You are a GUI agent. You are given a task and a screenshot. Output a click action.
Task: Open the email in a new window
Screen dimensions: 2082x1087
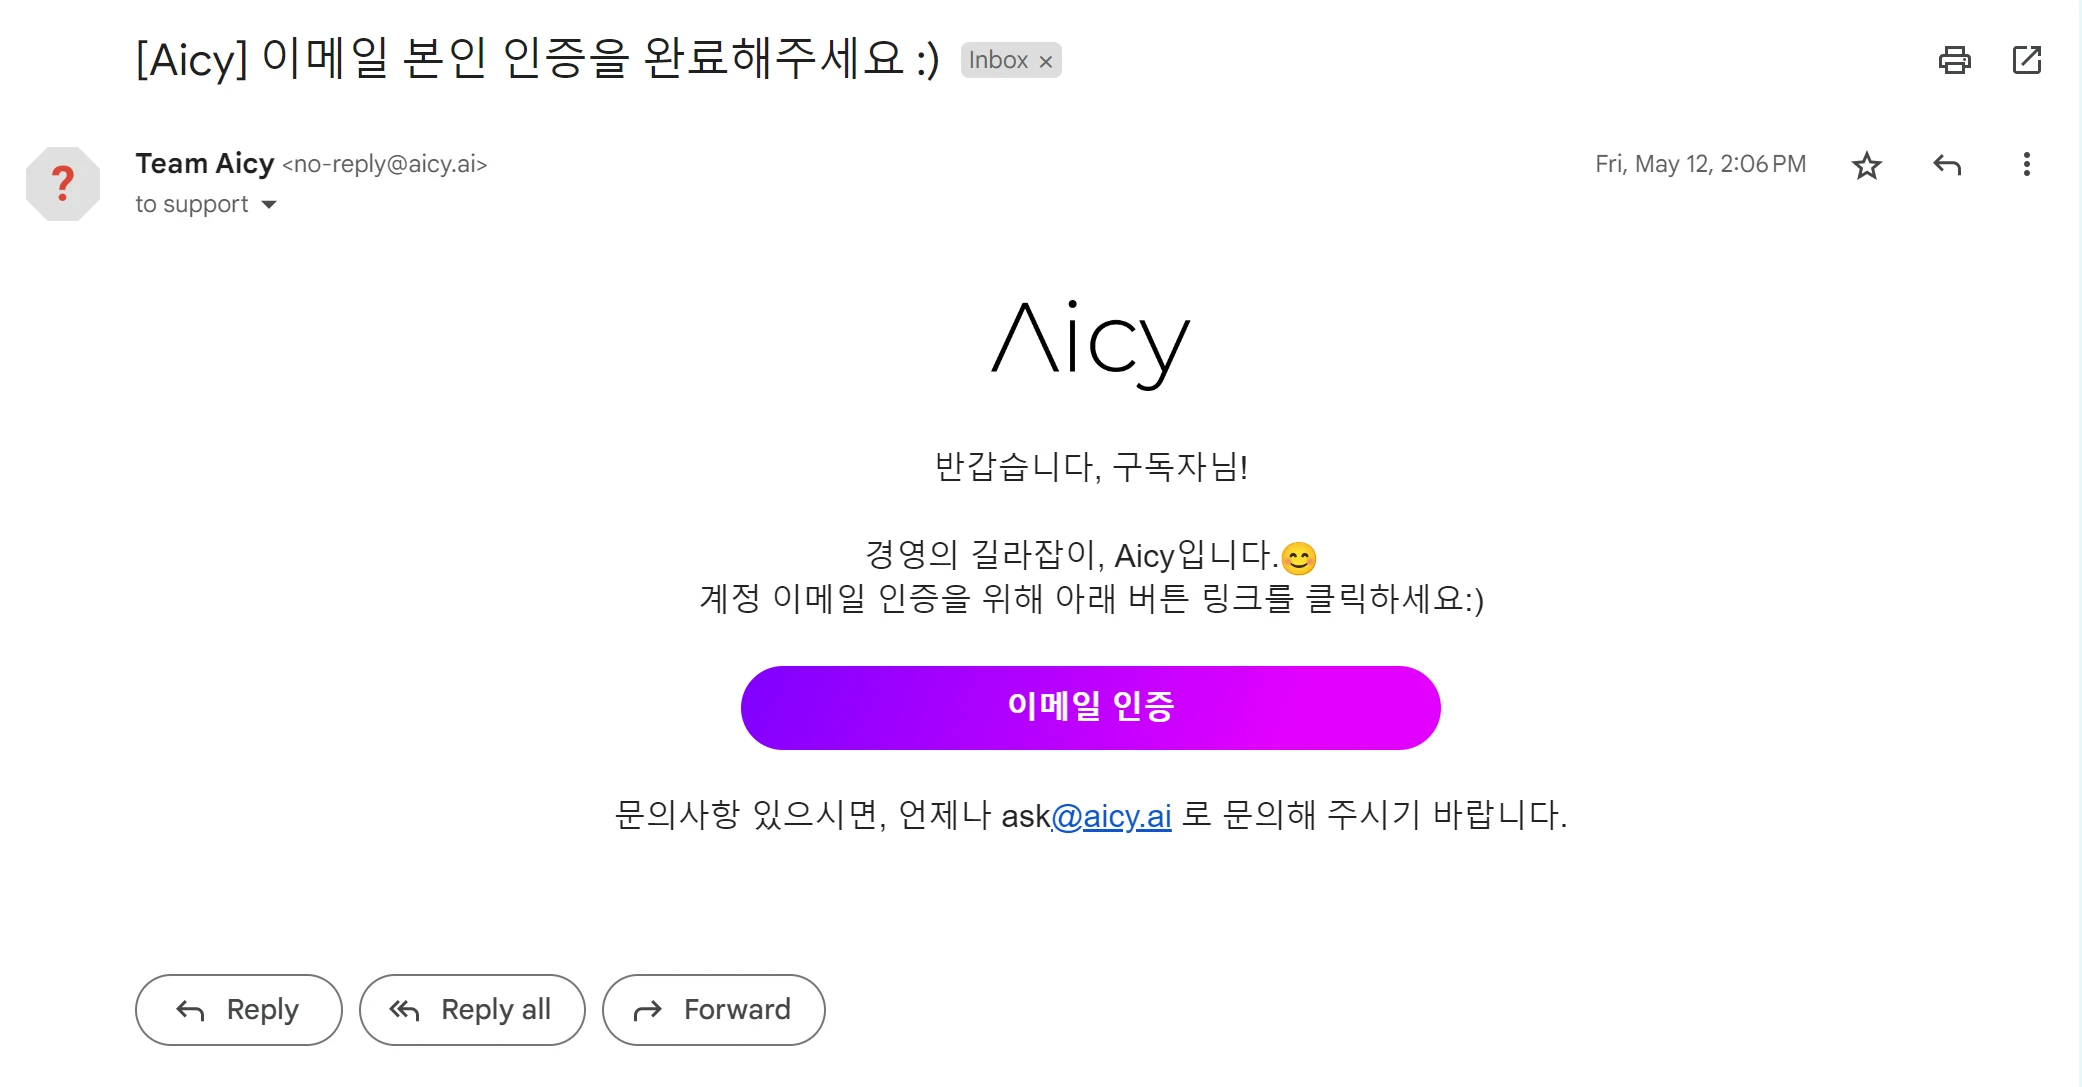click(2027, 60)
